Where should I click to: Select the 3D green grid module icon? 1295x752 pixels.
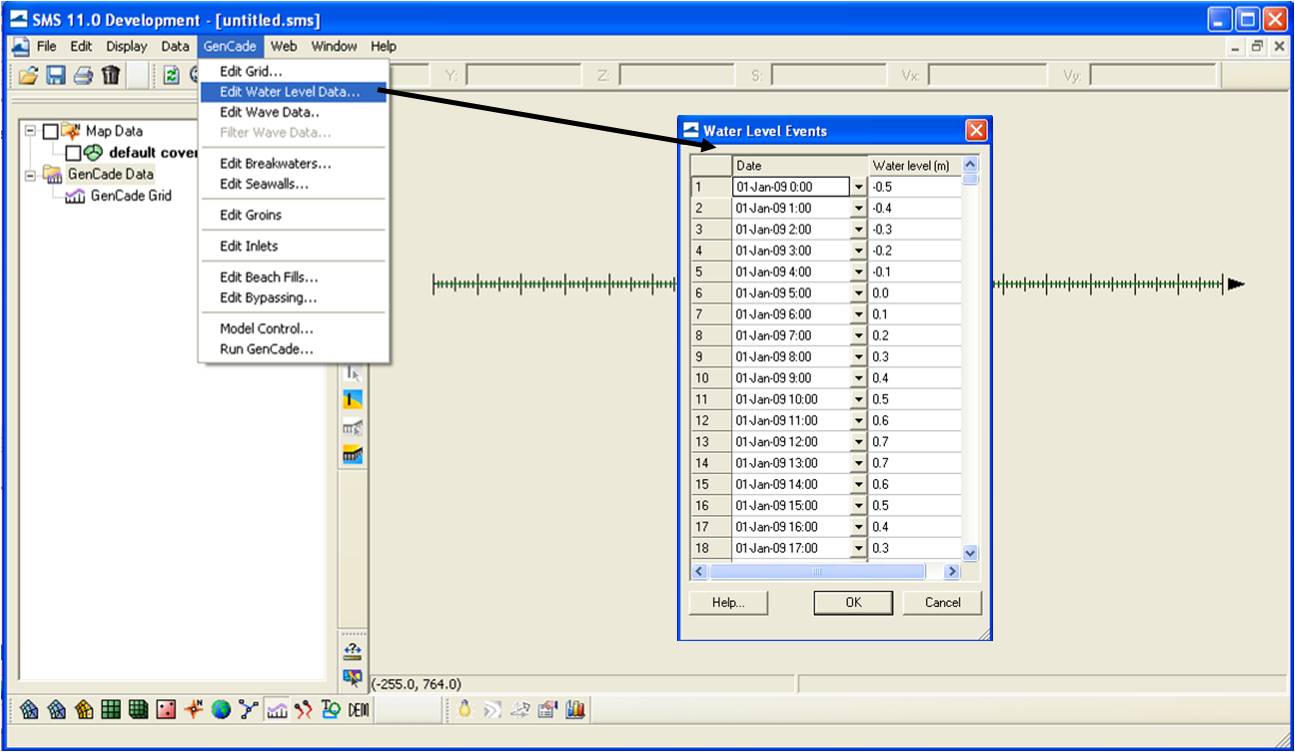point(138,710)
